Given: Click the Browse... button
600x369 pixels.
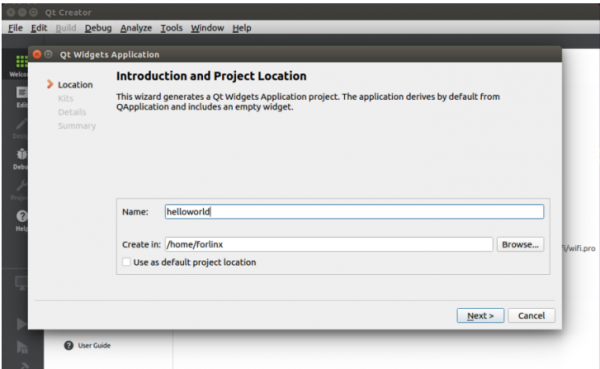Looking at the screenshot, I should tap(520, 245).
